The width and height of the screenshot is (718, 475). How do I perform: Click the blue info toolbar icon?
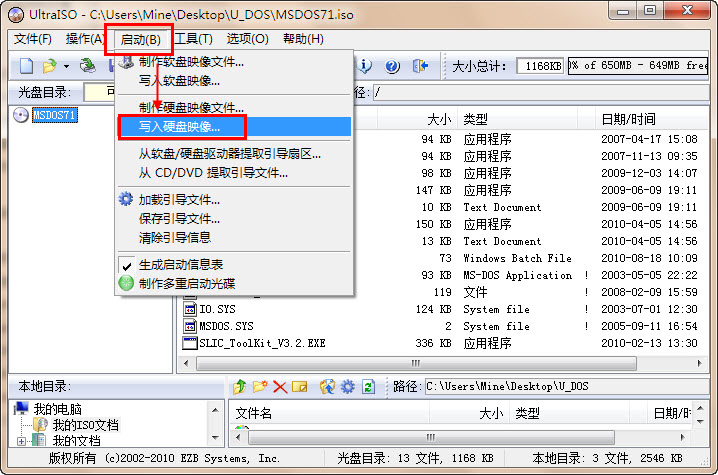[365, 66]
